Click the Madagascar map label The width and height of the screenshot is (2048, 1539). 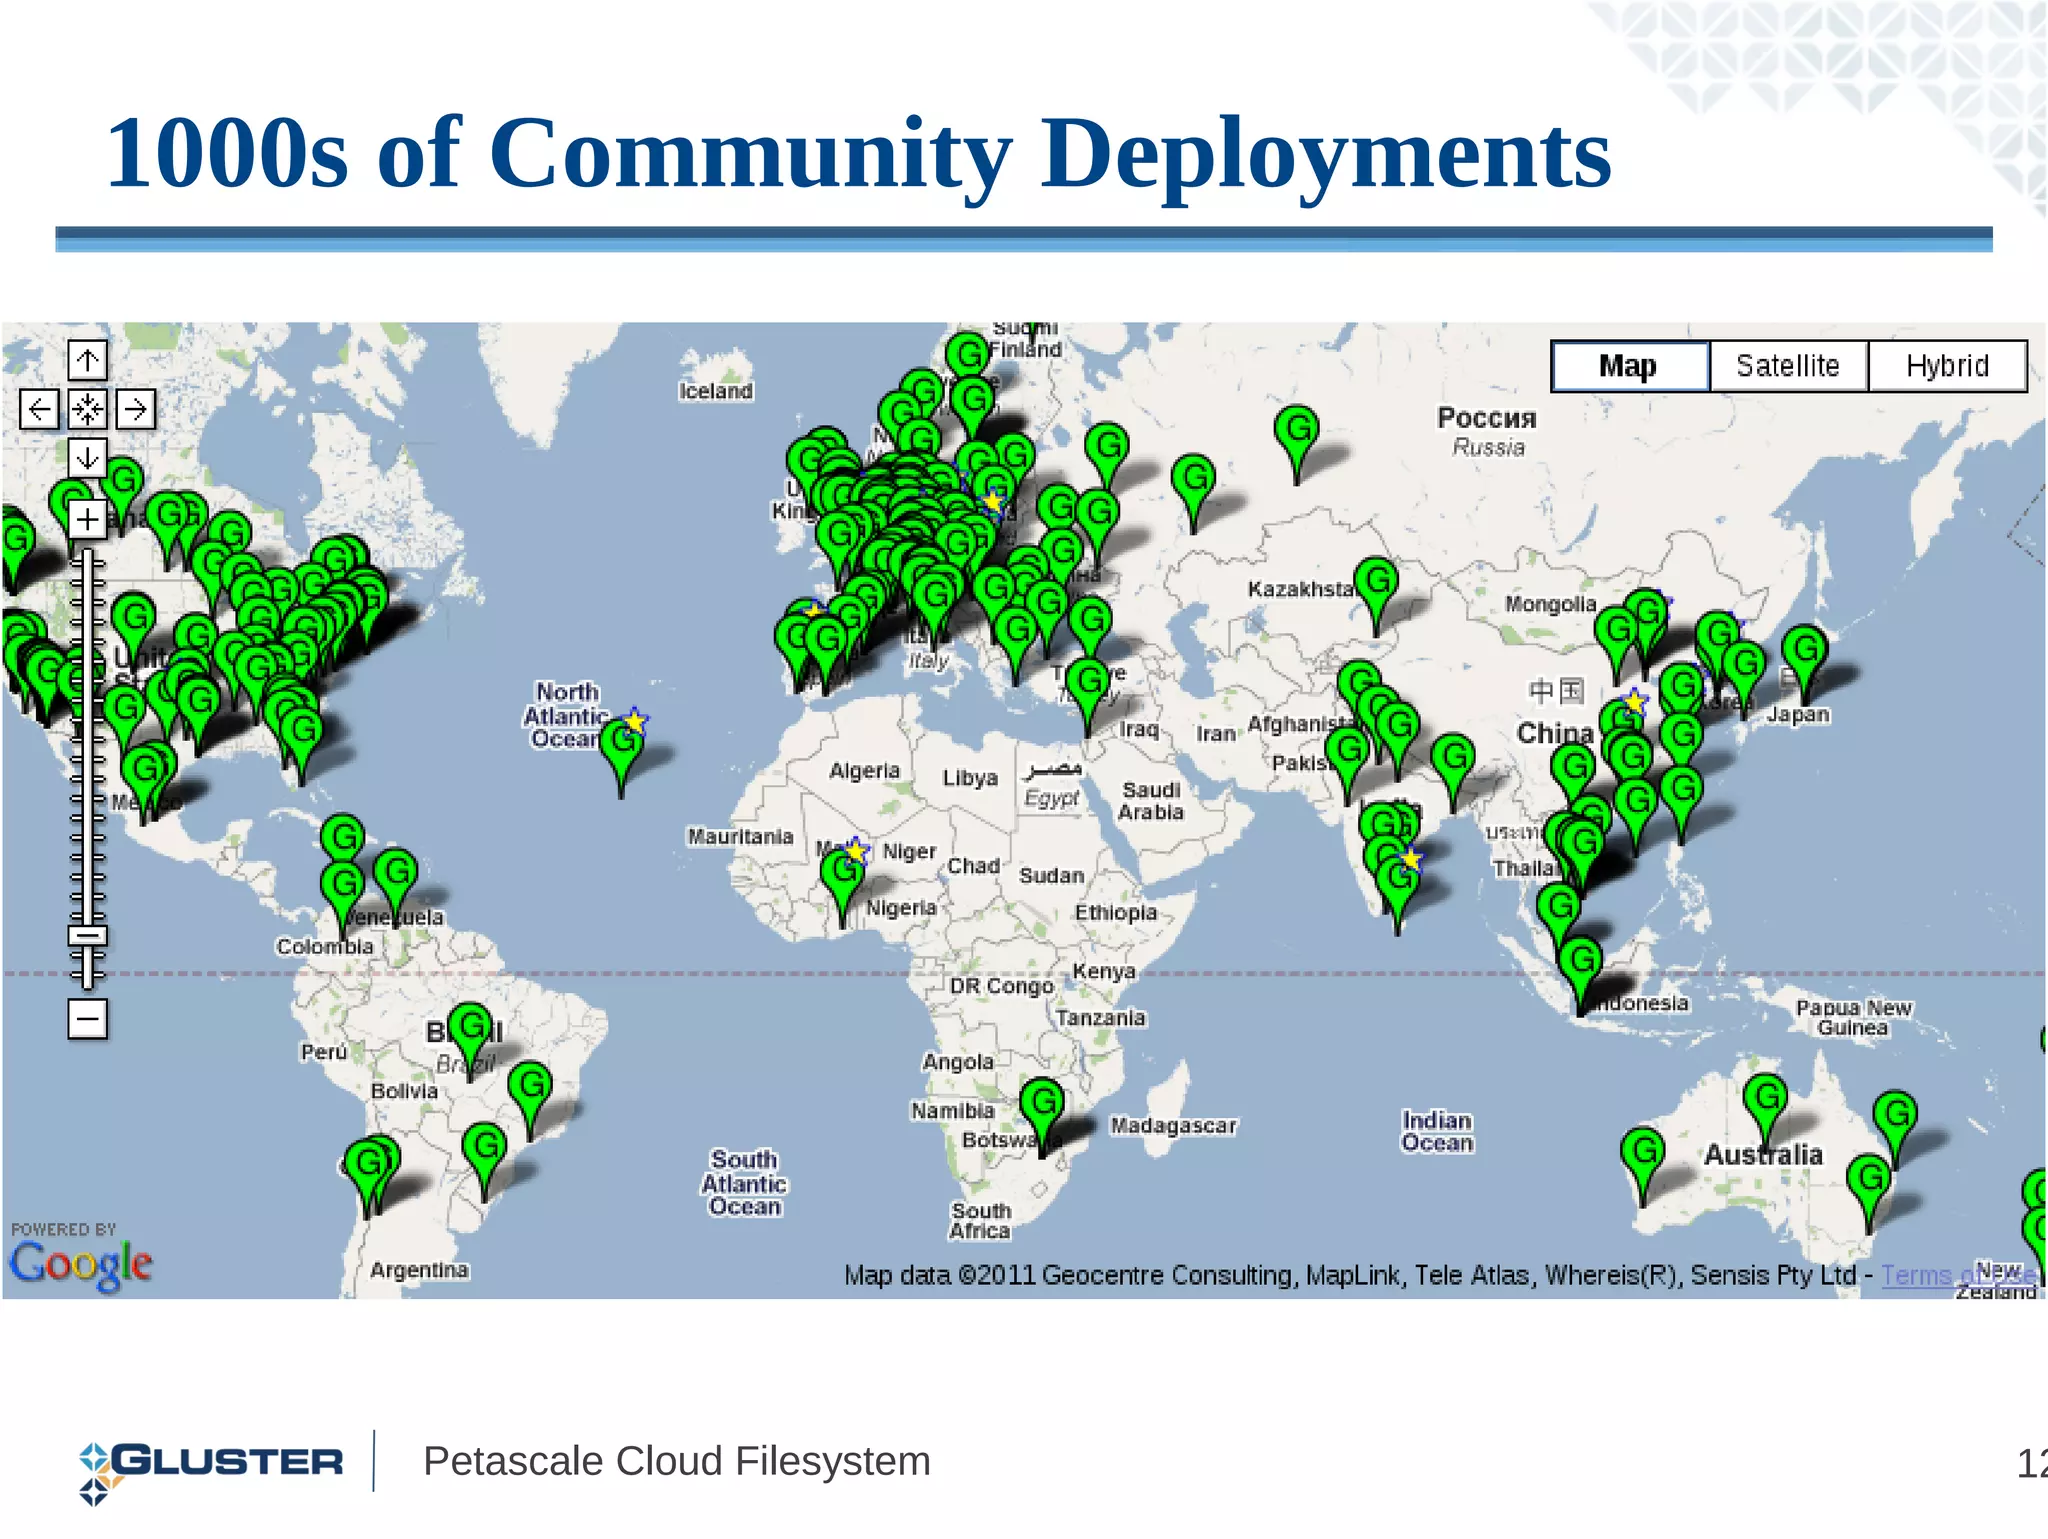pyautogui.click(x=1174, y=1126)
